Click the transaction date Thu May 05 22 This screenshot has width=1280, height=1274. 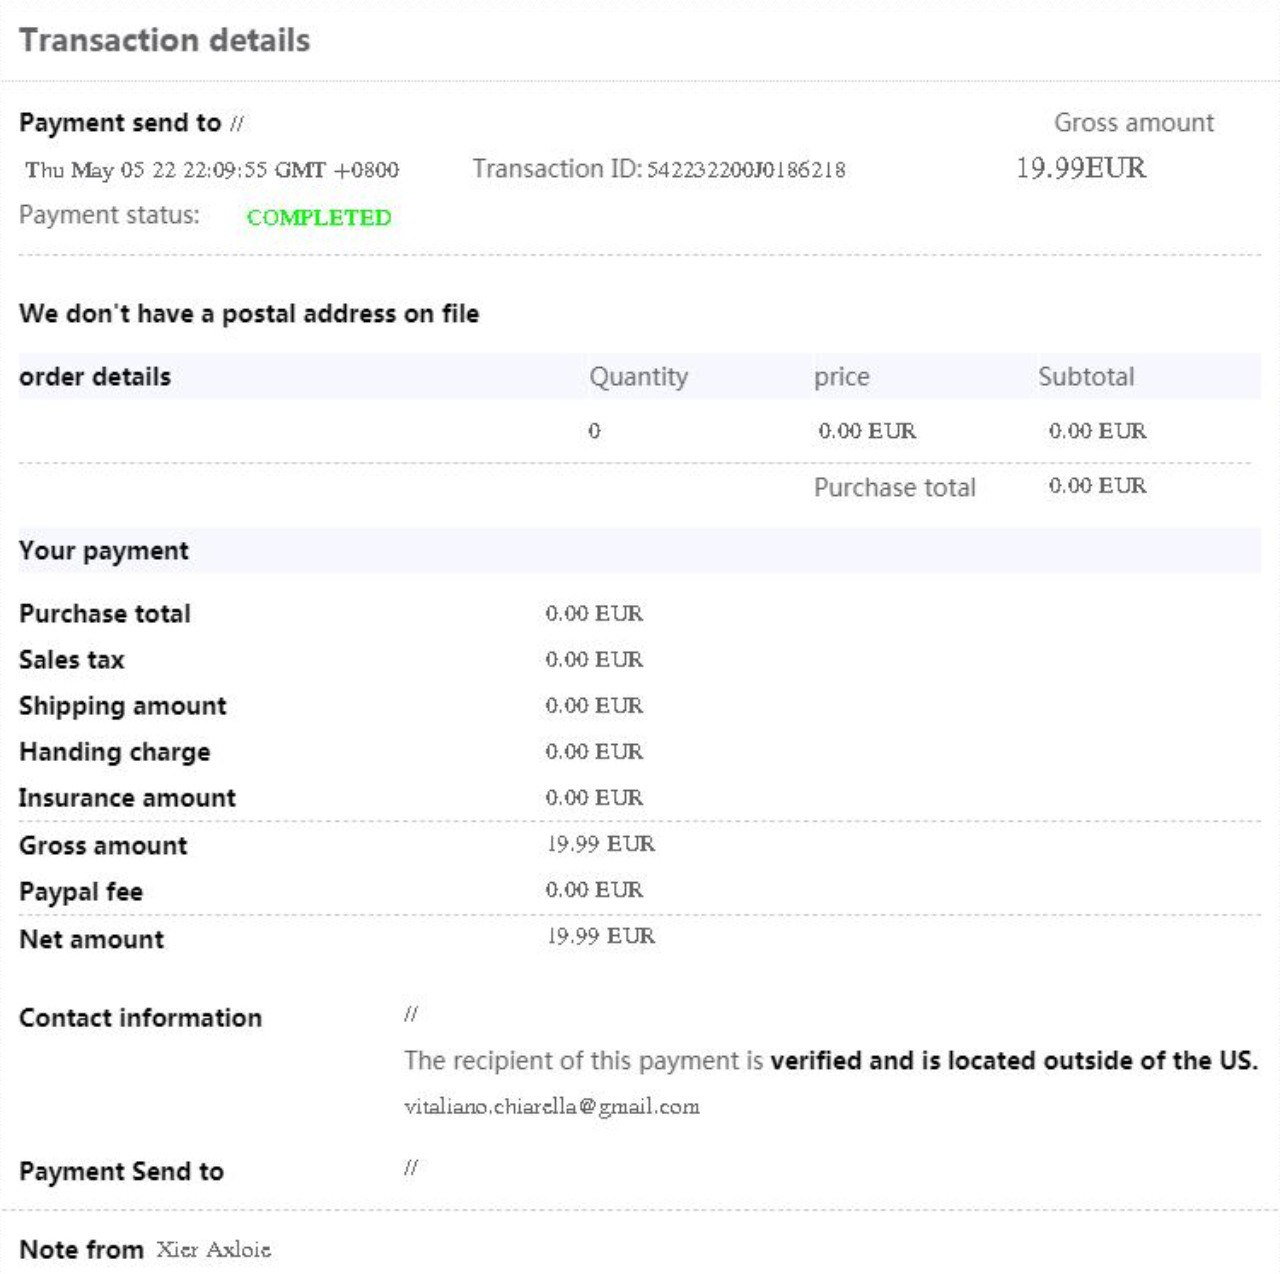coord(212,170)
